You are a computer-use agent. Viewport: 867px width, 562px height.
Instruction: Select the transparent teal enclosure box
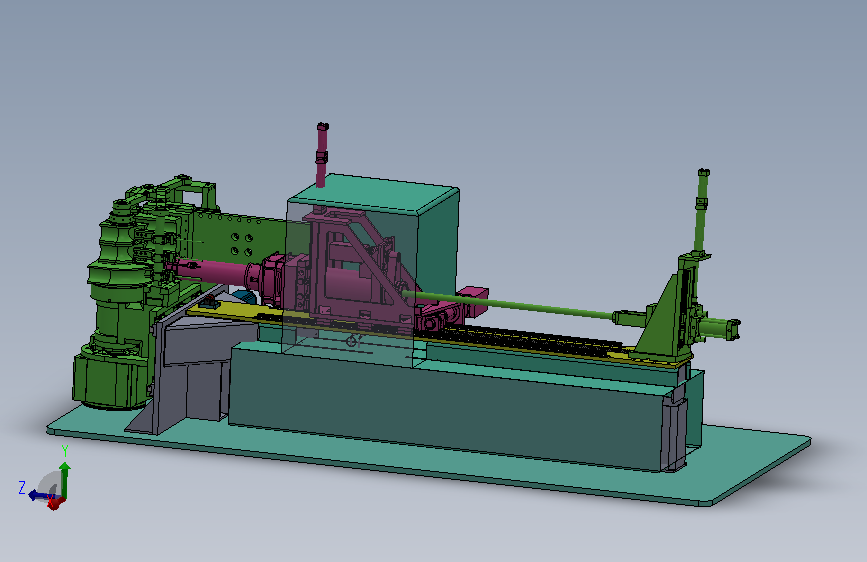click(x=372, y=269)
